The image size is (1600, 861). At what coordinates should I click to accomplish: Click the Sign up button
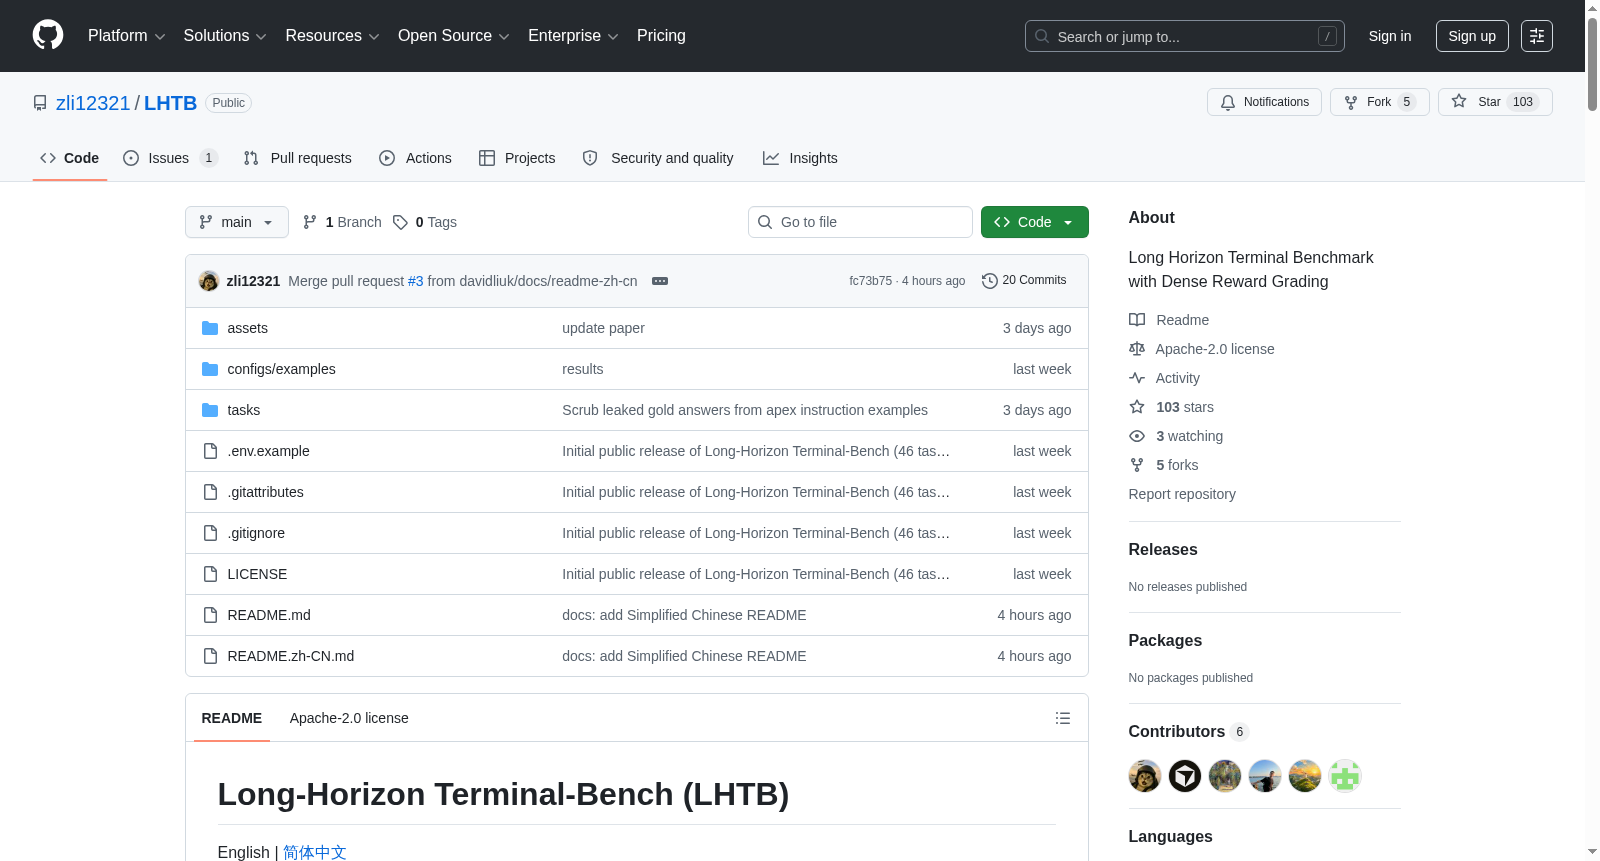click(x=1472, y=36)
